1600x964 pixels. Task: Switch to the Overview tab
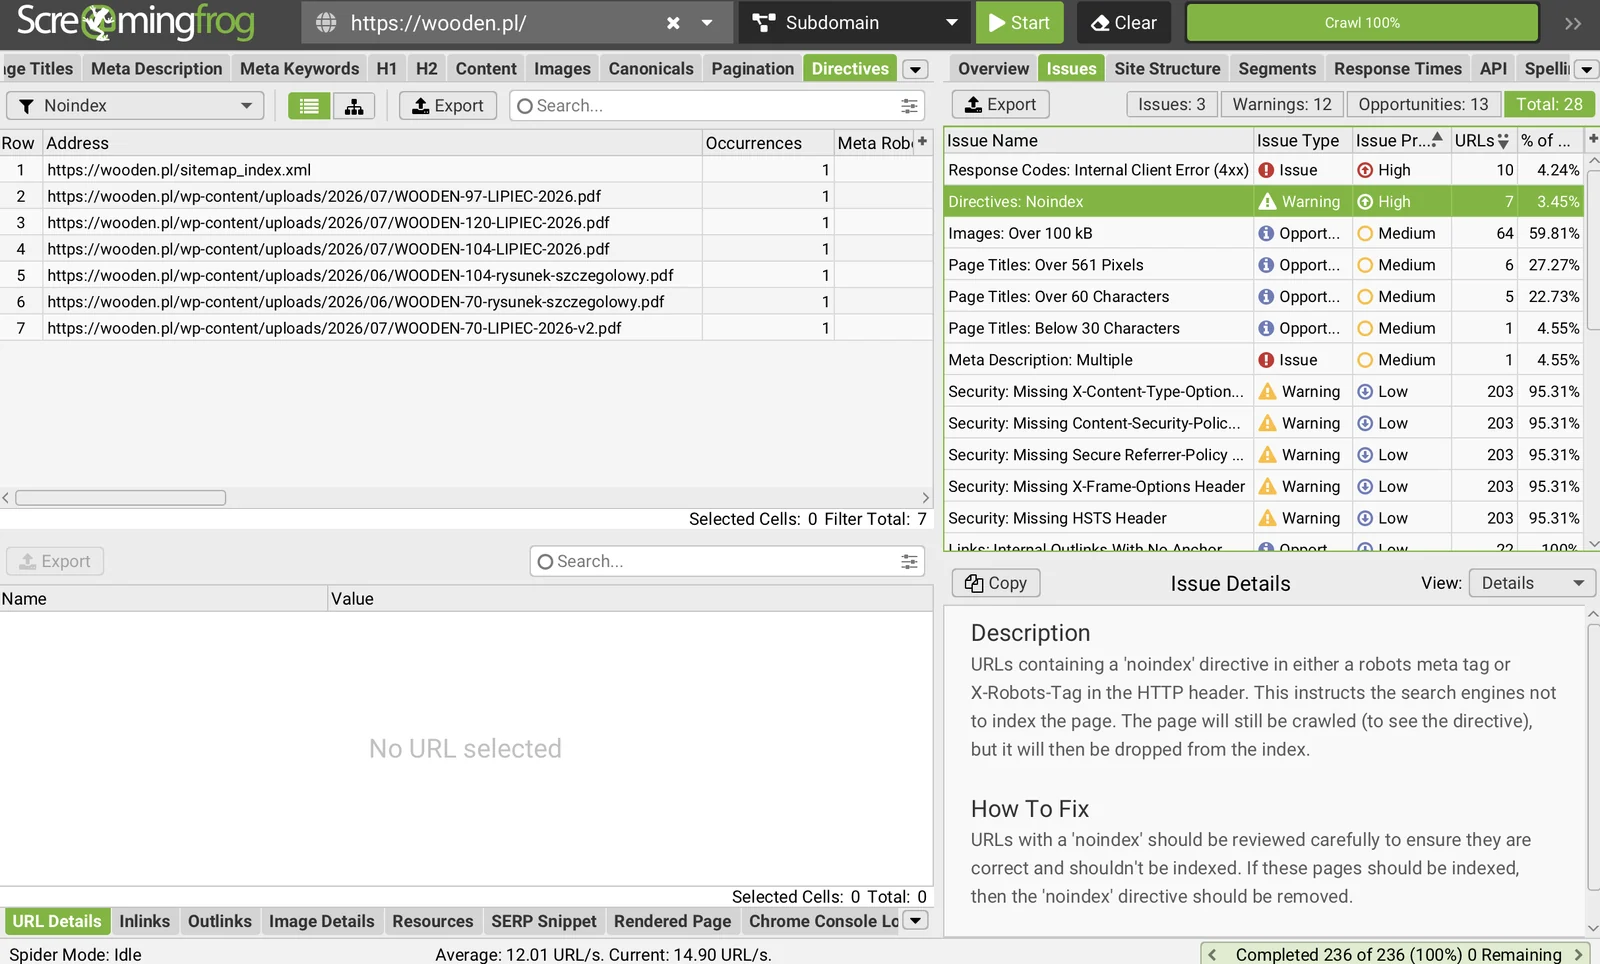[993, 68]
